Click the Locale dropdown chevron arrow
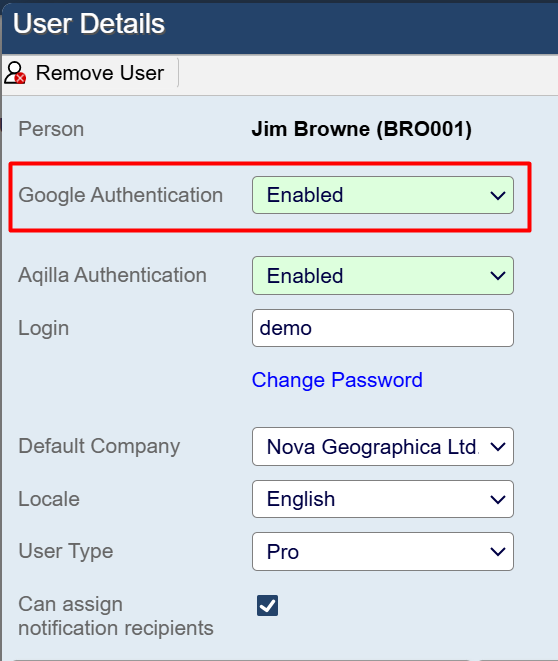558x661 pixels. coord(498,500)
